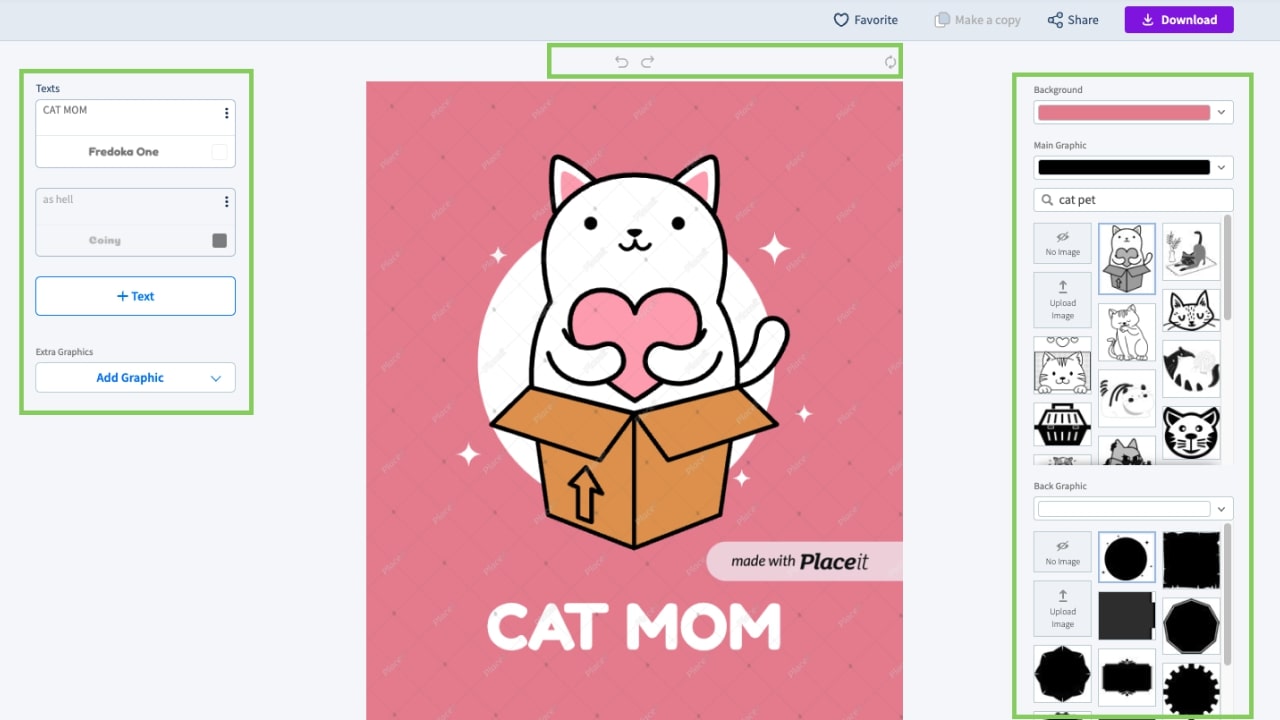Open the Add Graphic dropdown
The image size is (1280, 720).
pos(135,378)
